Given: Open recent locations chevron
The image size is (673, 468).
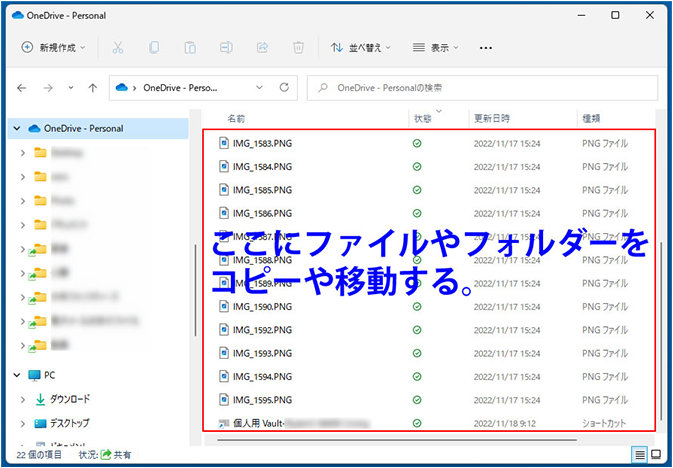Looking at the screenshot, I should (71, 88).
